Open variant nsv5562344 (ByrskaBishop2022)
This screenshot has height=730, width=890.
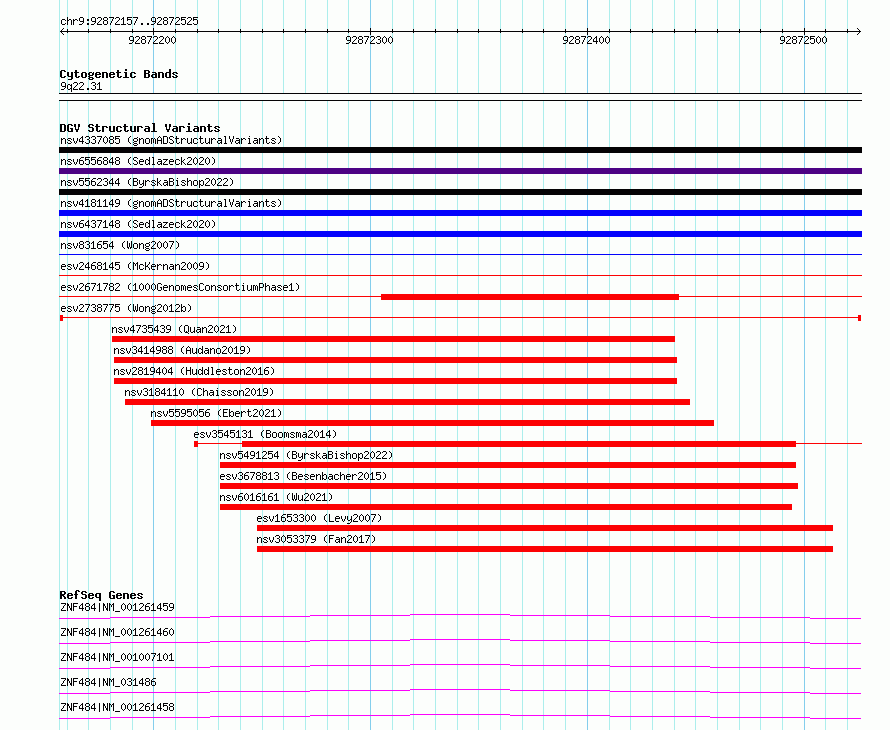point(147,182)
